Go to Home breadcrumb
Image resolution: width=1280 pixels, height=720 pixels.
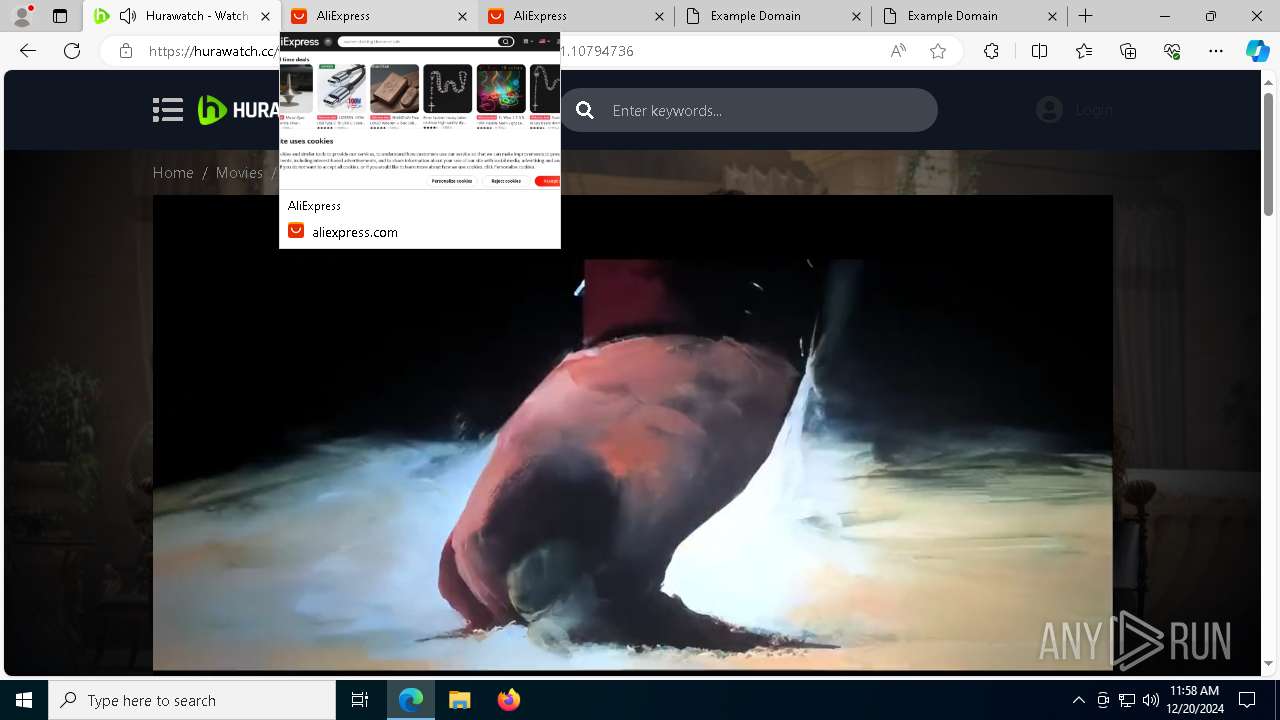pyautogui.click(x=173, y=172)
